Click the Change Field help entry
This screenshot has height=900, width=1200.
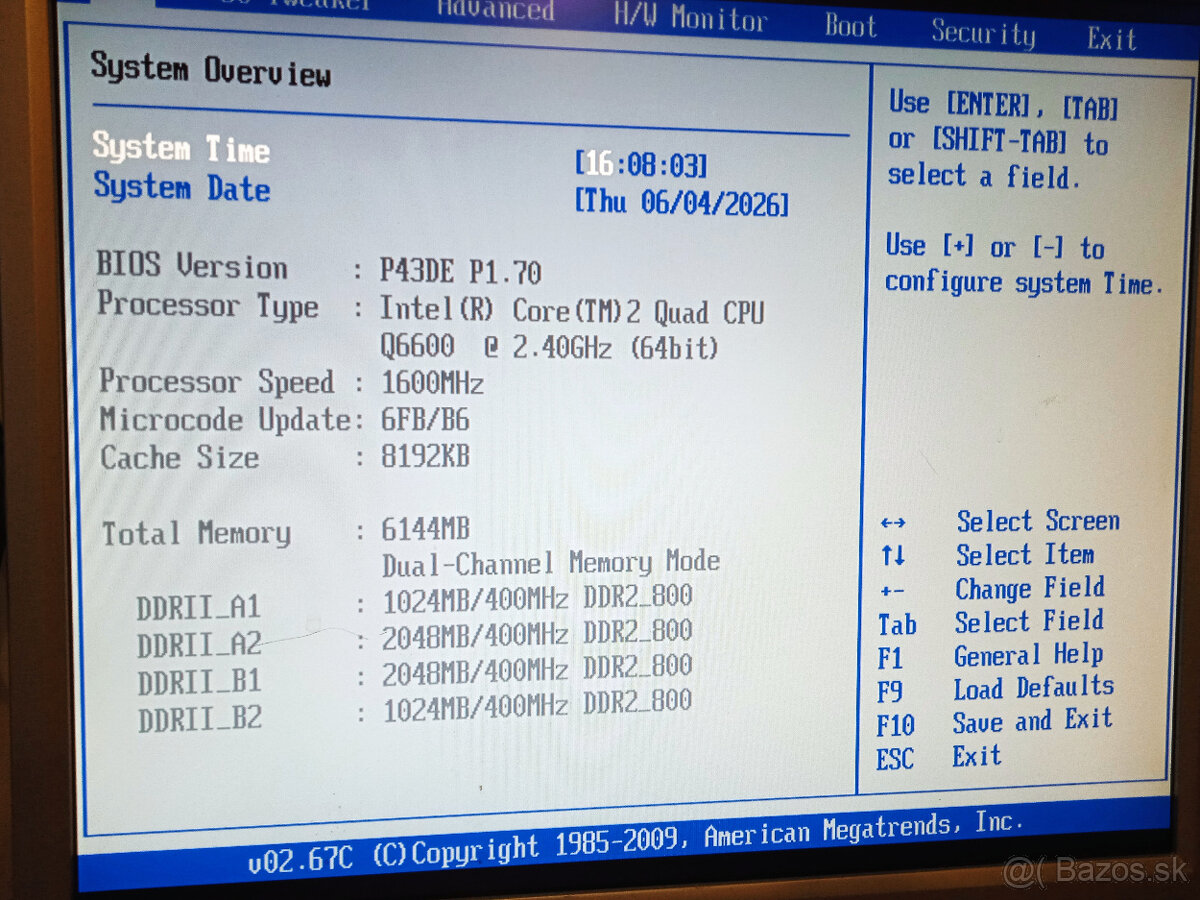coord(1029,588)
